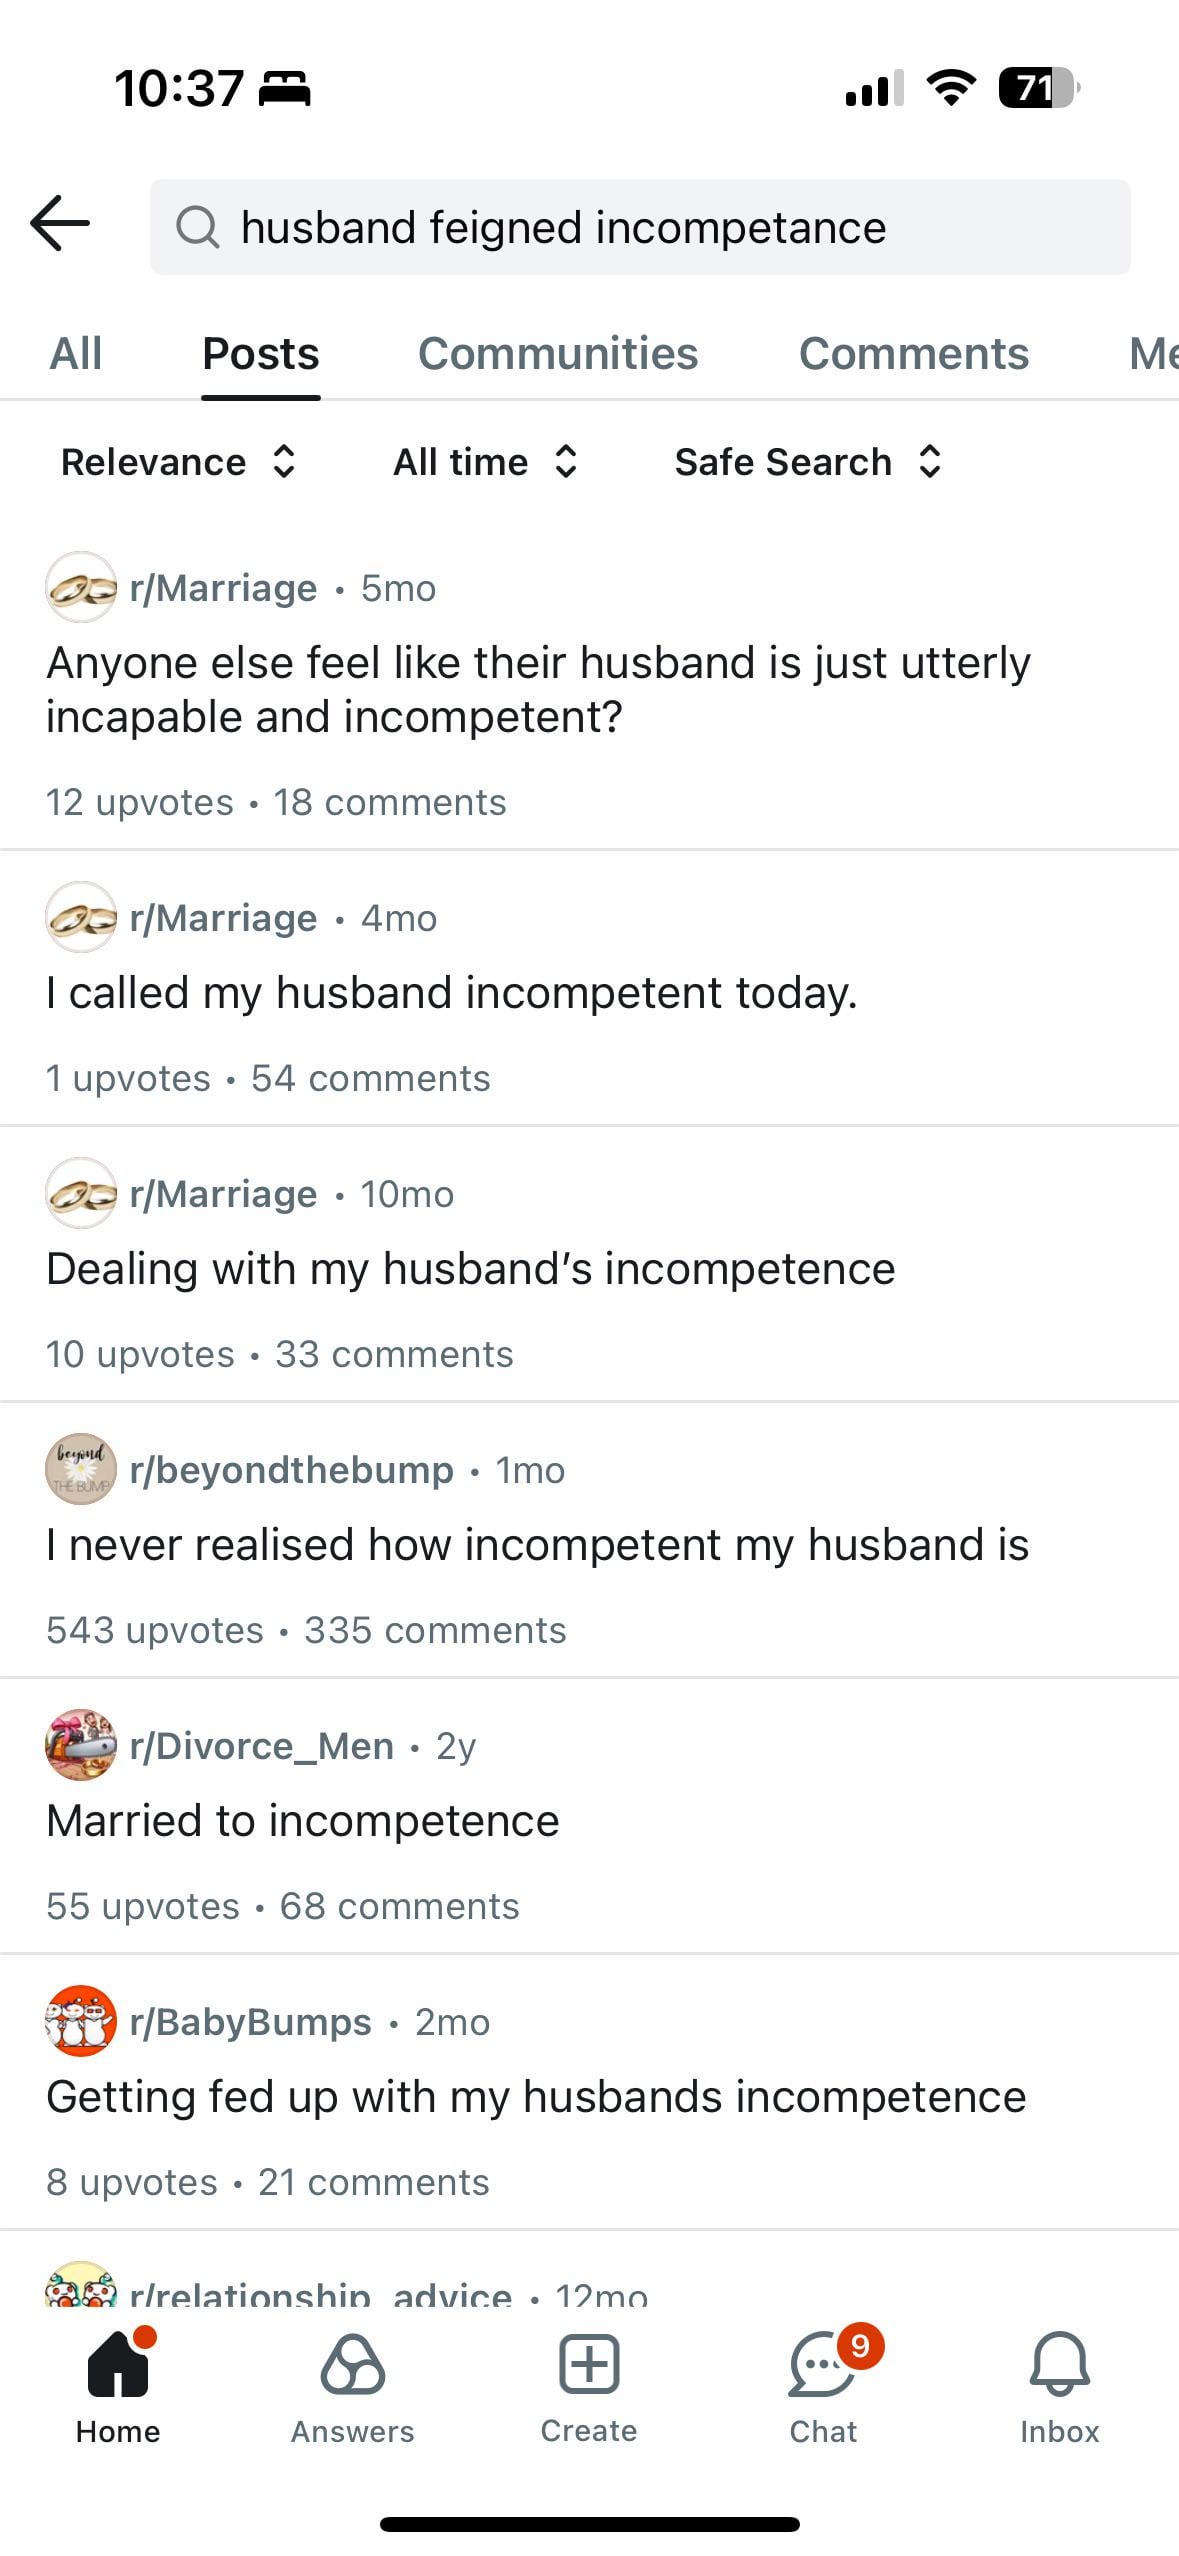Viewport: 1179px width, 2556px height.
Task: Open the All time filter dropdown
Action: 485,462
